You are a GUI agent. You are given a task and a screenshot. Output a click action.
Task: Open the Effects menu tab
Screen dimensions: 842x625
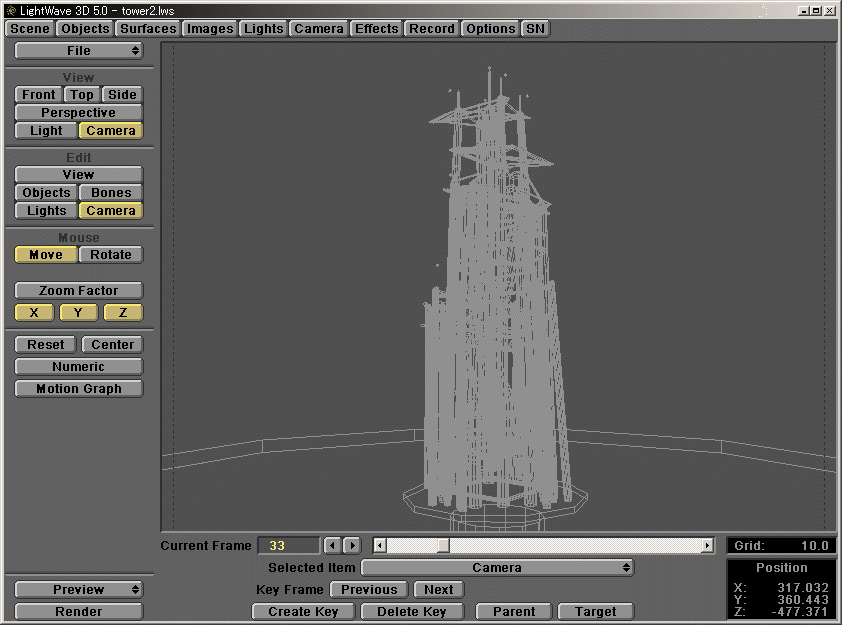click(x=376, y=28)
